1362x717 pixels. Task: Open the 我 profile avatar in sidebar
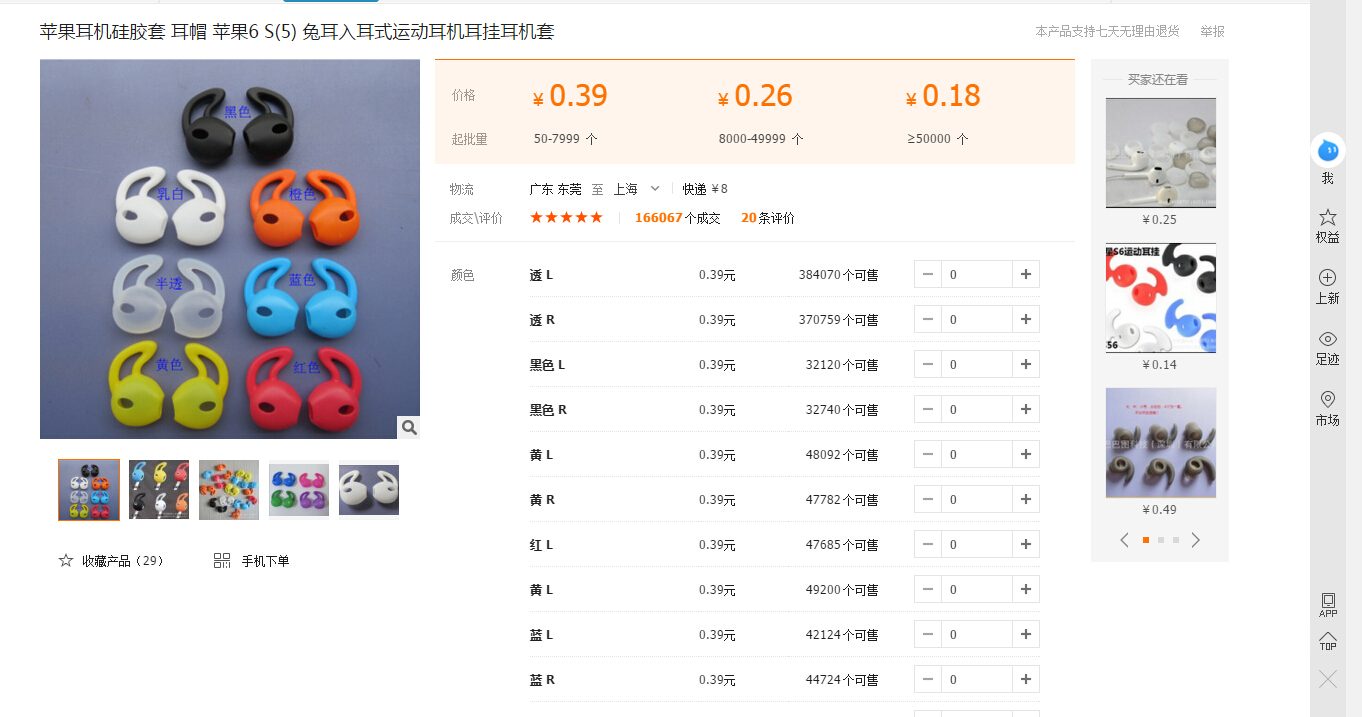point(1328,151)
